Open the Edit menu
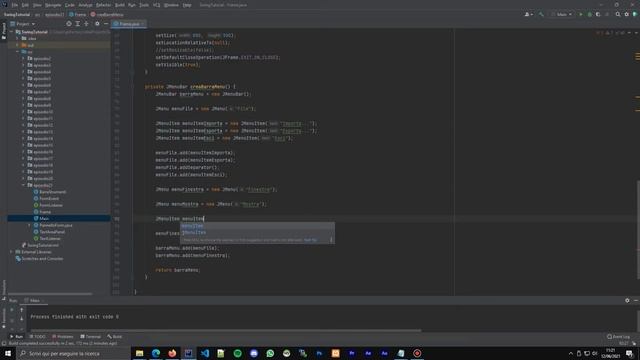Screen dimensions: 640x360 point(25,5)
